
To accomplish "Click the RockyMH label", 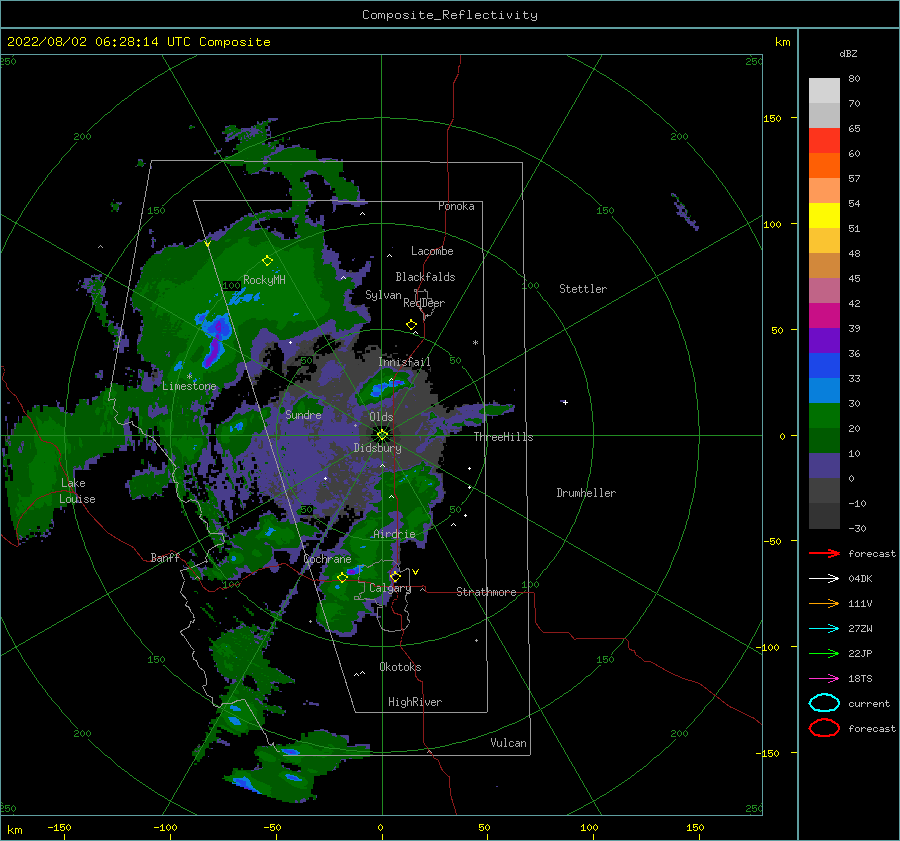I will pyautogui.click(x=264, y=280).
